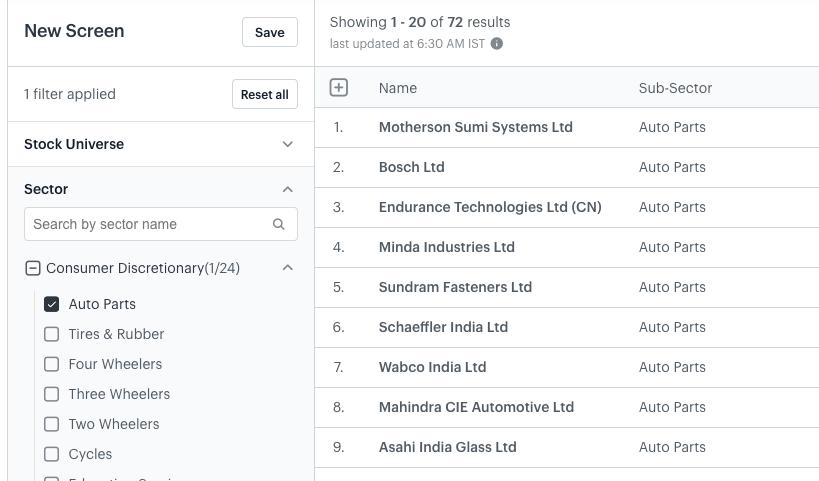Image resolution: width=819 pixels, height=481 pixels.
Task: Collapse the Consumer Discretionary group chevron
Action: (x=288, y=268)
